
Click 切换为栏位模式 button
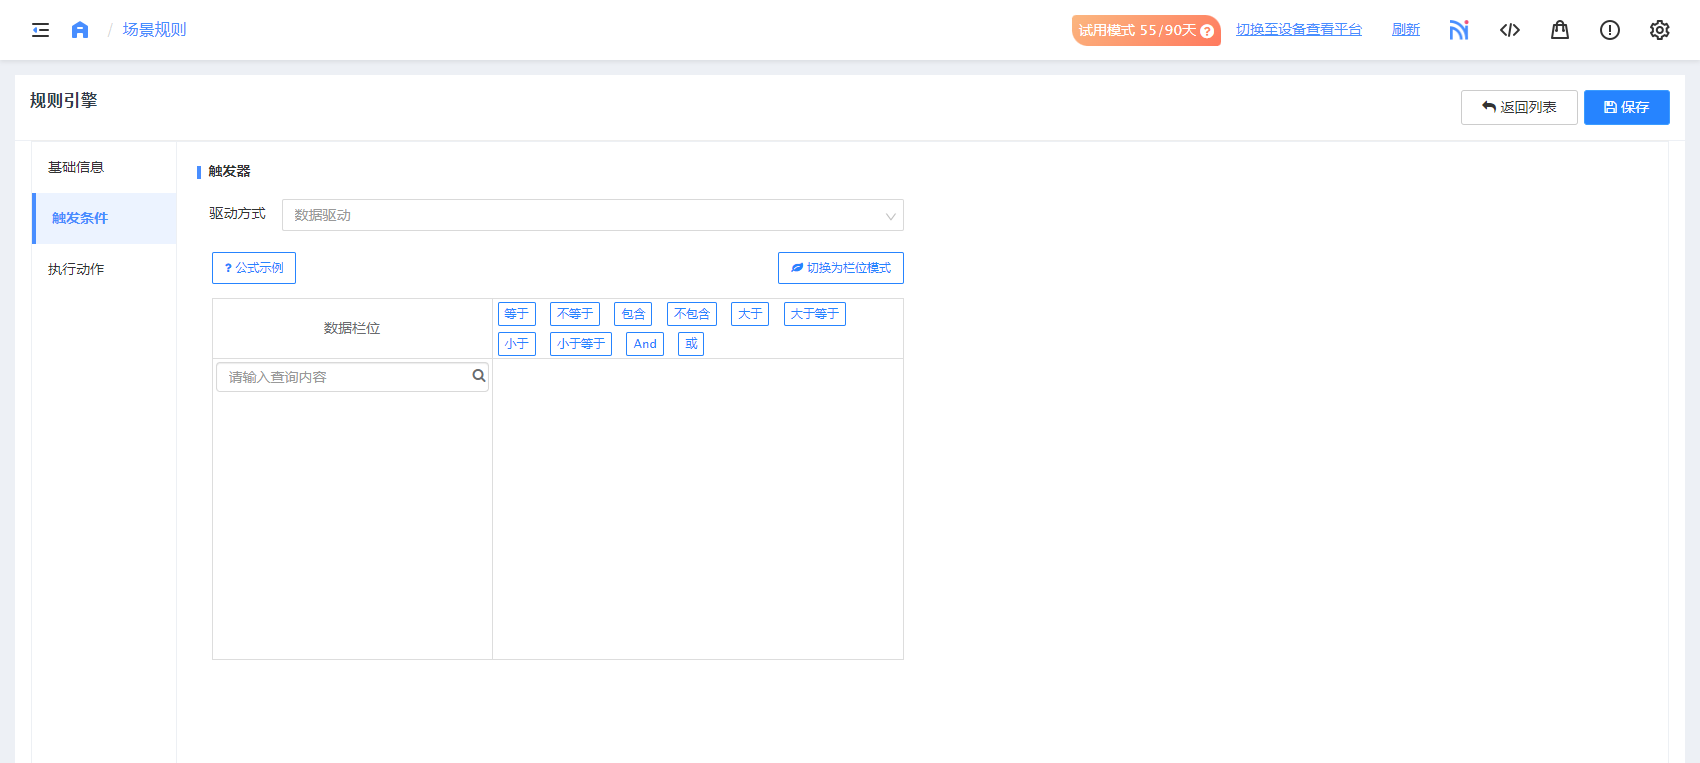point(840,268)
